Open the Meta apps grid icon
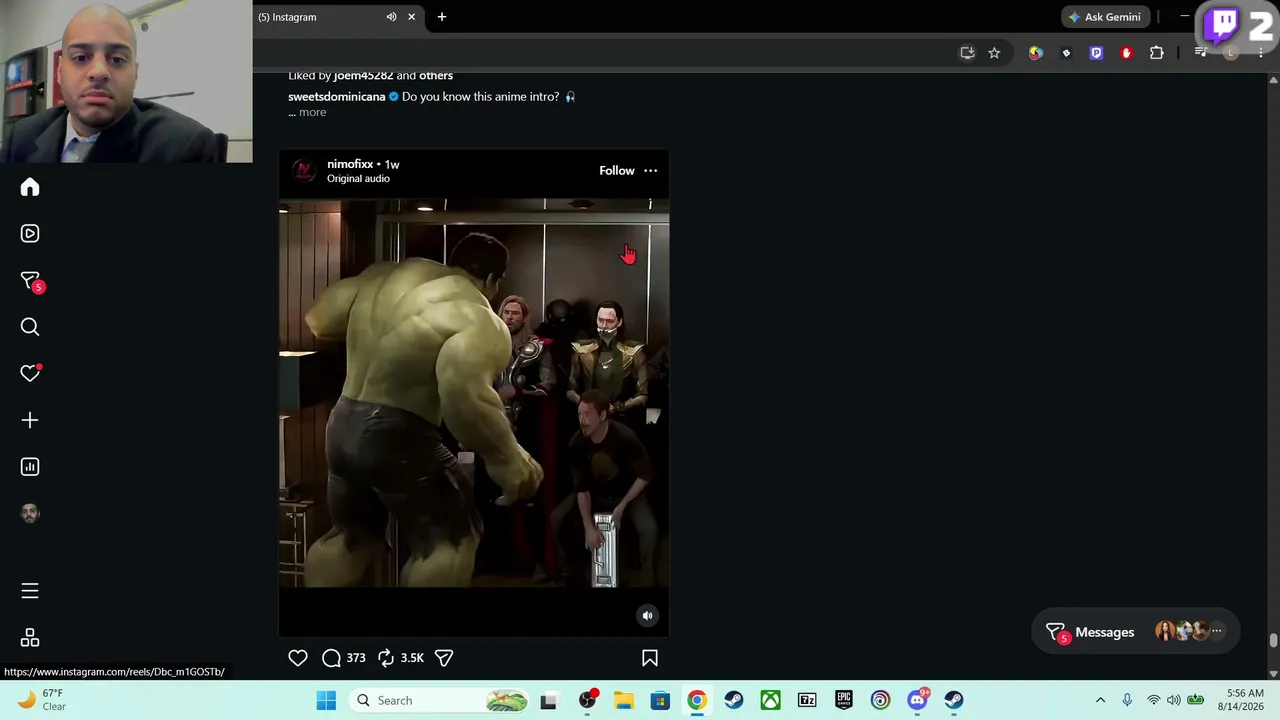The height and width of the screenshot is (720, 1280). 30,638
